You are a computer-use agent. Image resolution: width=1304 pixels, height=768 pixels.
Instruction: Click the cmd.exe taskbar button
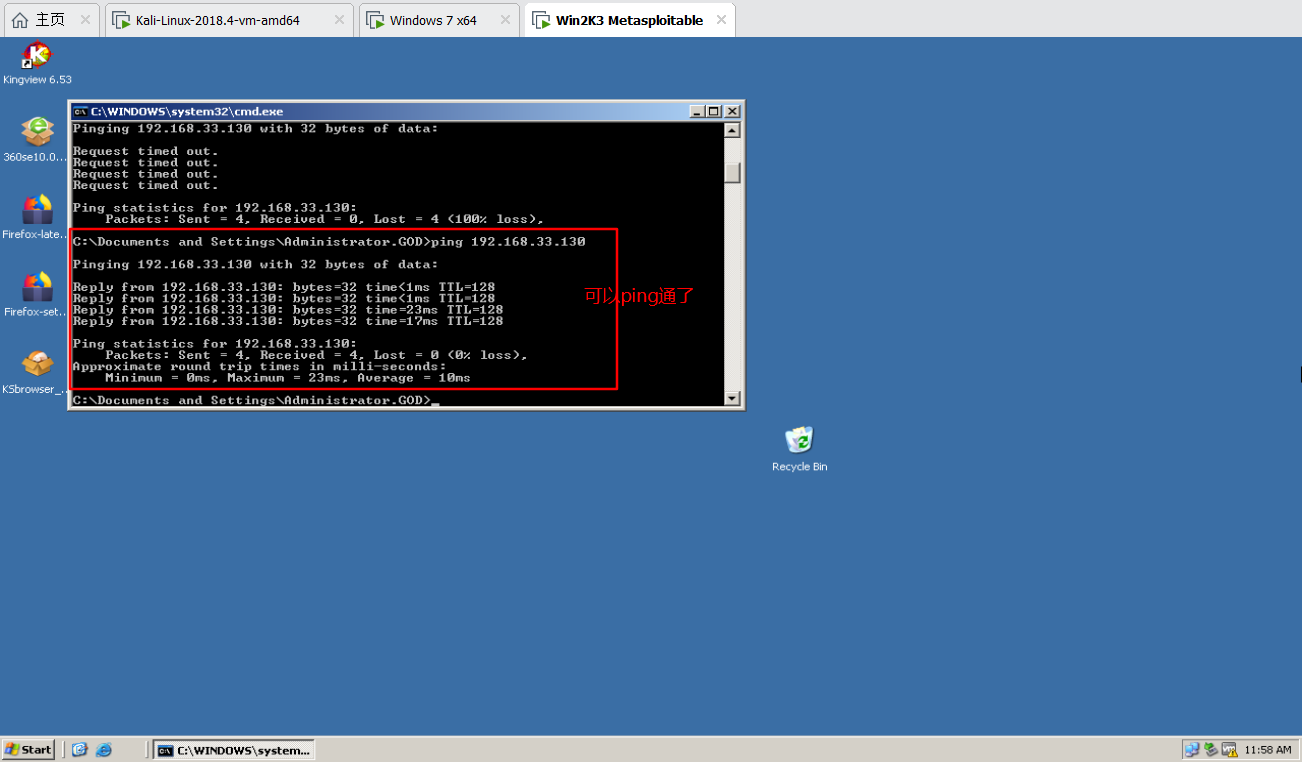[x=235, y=749]
